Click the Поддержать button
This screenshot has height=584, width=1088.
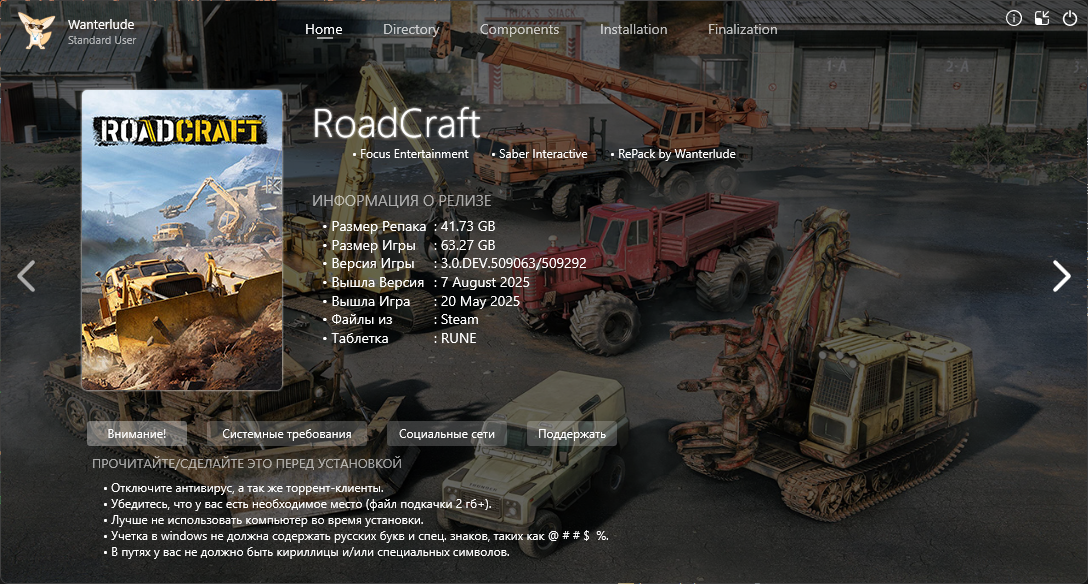[x=572, y=433]
